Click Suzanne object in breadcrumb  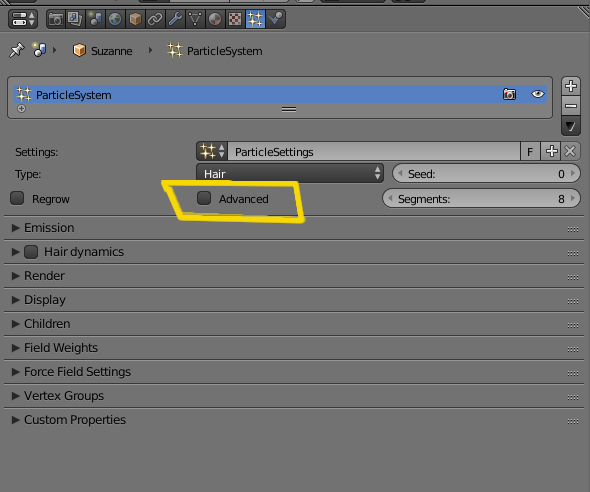pos(103,50)
